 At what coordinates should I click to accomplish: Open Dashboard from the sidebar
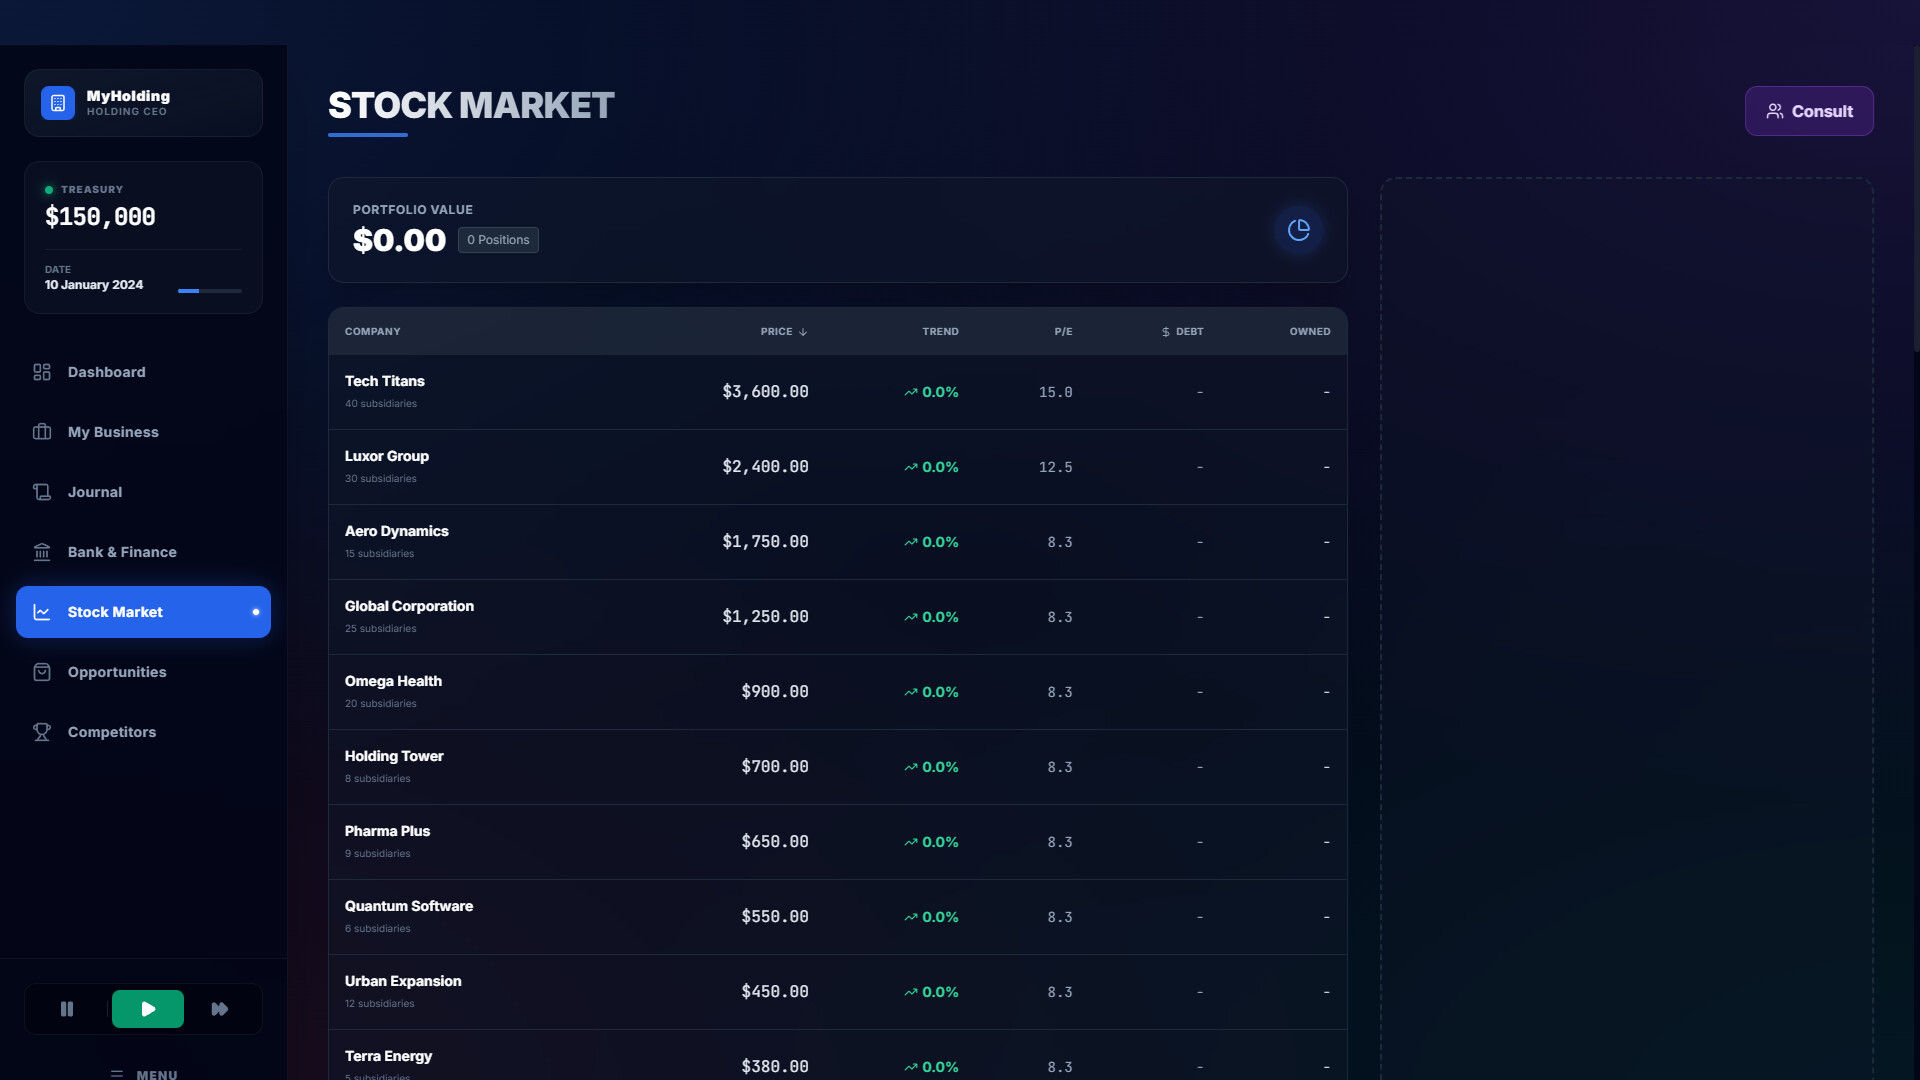tap(106, 372)
